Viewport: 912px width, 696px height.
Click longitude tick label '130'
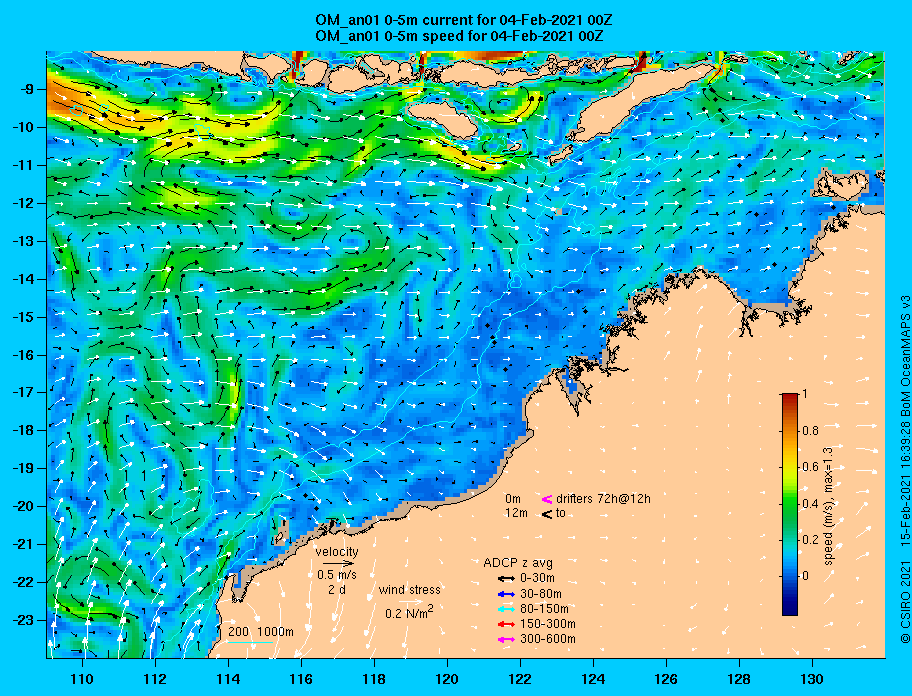click(812, 679)
